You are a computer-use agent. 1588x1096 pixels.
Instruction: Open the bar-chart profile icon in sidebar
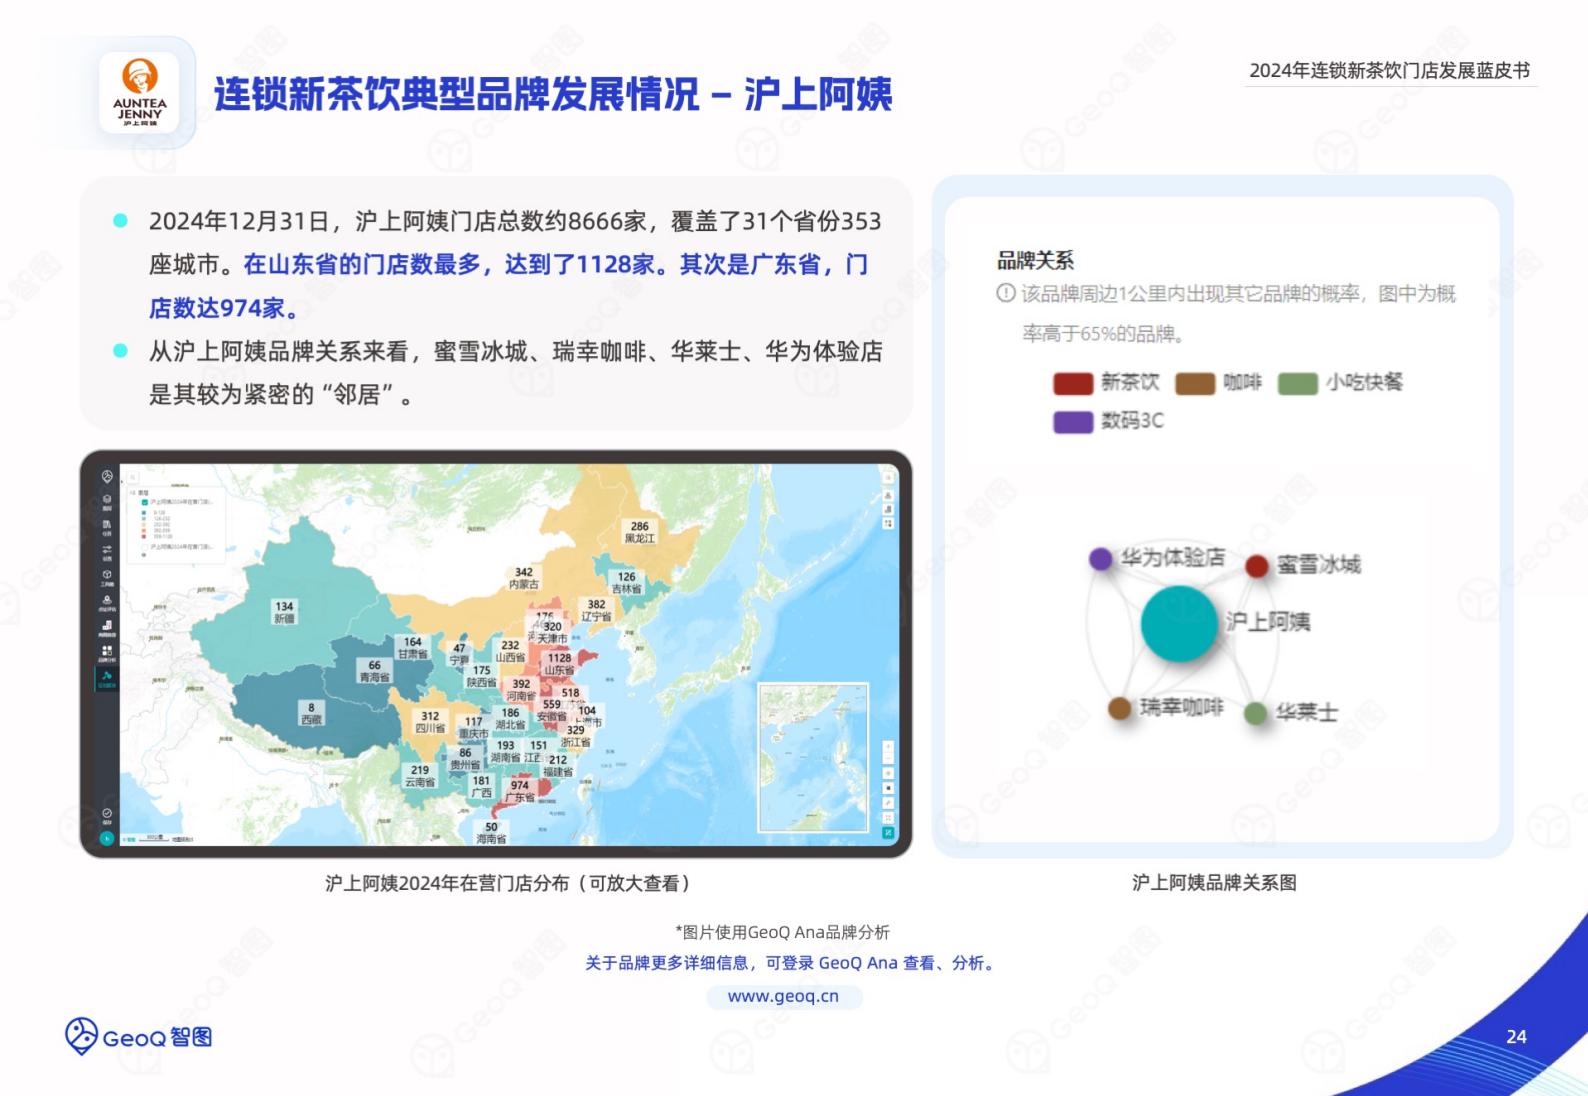click(x=107, y=627)
